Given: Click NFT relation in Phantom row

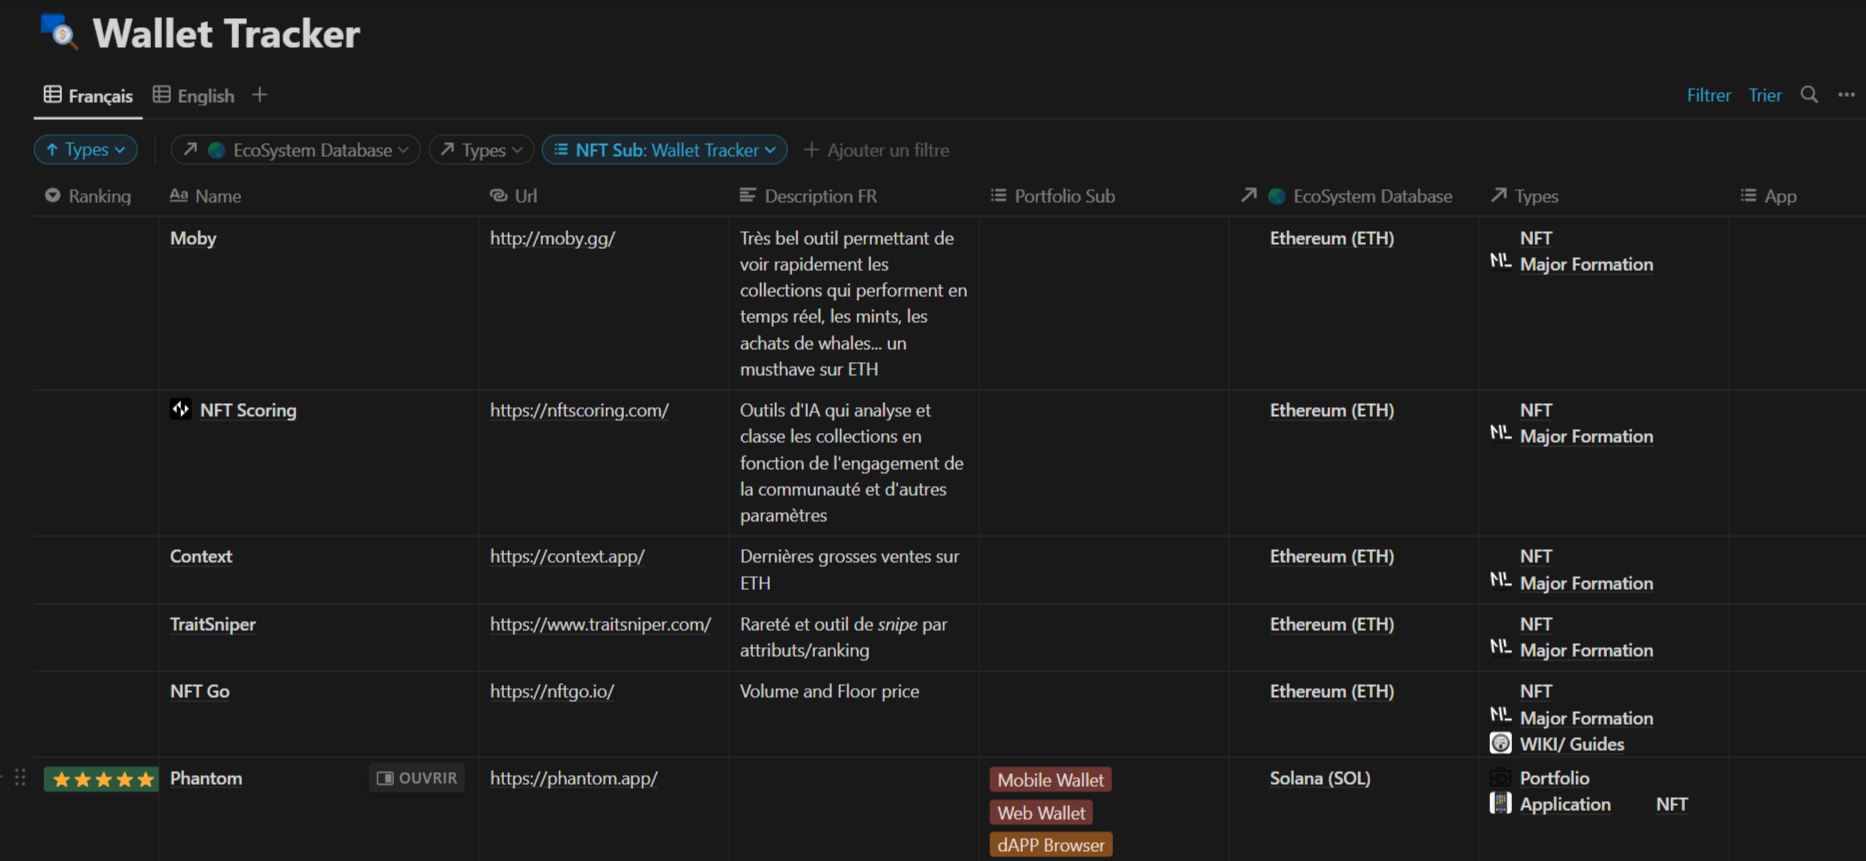Looking at the screenshot, I should click(x=1671, y=804).
